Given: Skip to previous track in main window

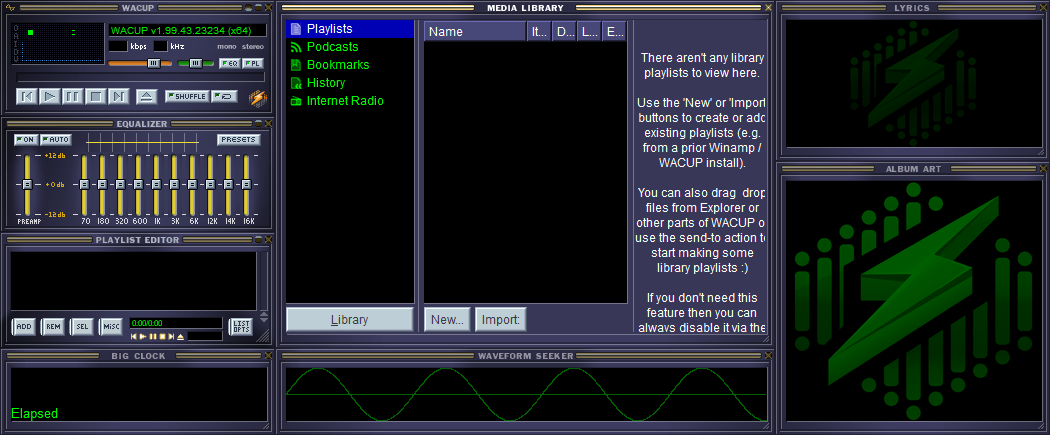Looking at the screenshot, I should (x=27, y=96).
